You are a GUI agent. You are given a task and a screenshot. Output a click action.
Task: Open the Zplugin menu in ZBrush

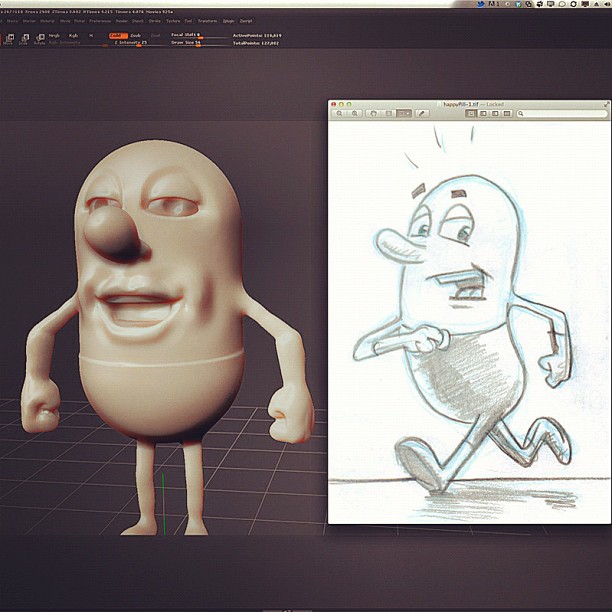click(228, 21)
